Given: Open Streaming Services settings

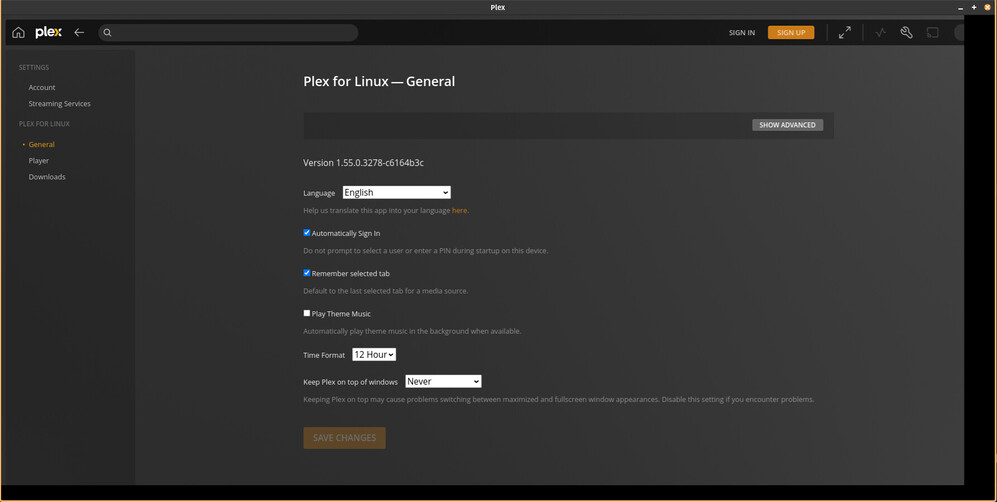Looking at the screenshot, I should (x=59, y=104).
